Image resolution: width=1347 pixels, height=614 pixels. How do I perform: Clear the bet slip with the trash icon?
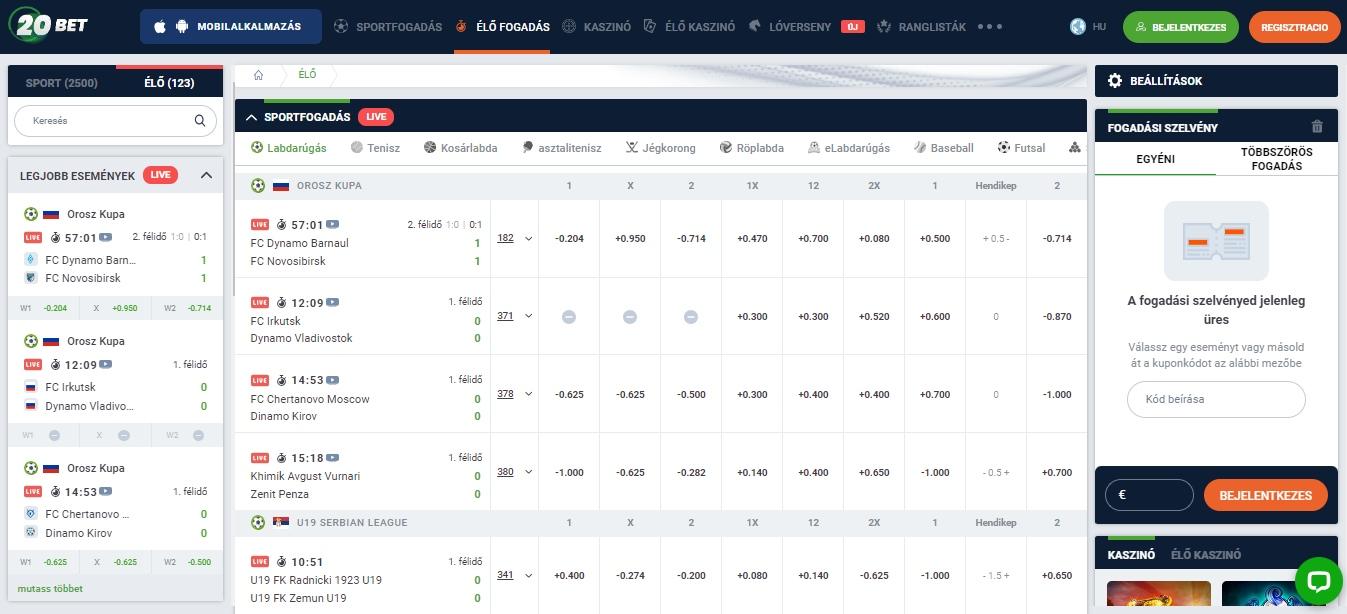1317,127
